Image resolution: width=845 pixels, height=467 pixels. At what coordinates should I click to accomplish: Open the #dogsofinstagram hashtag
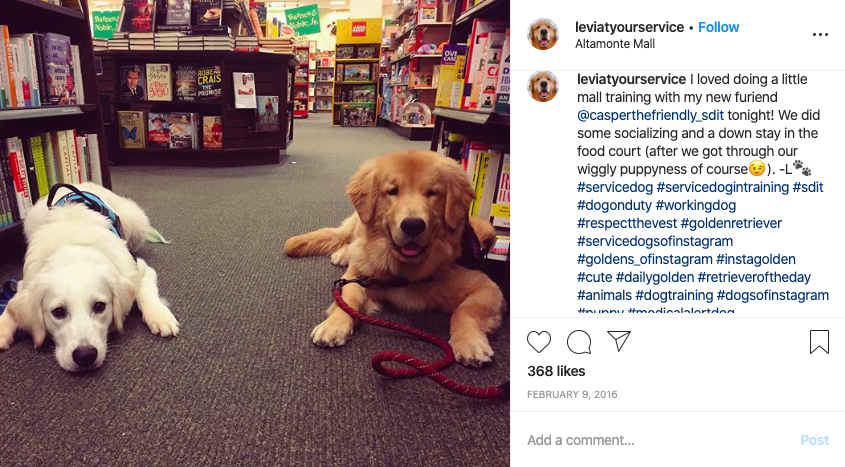point(772,295)
